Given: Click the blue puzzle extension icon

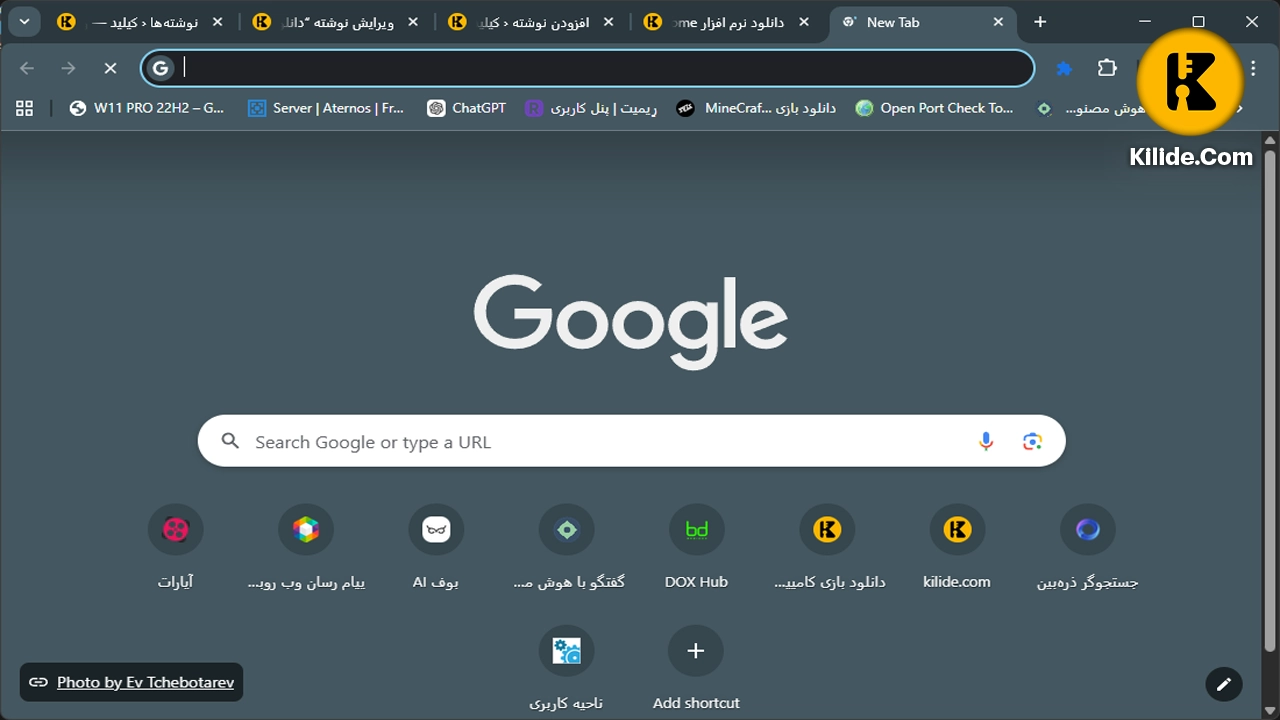Looking at the screenshot, I should pos(1064,68).
